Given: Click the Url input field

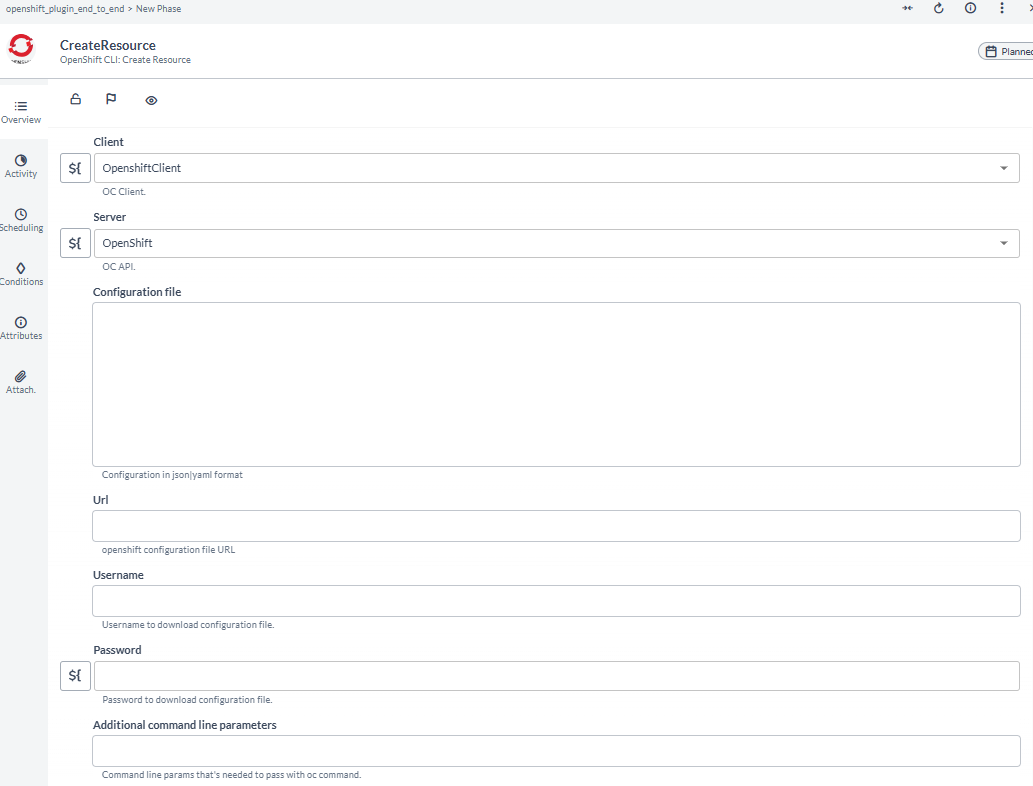Looking at the screenshot, I should (556, 526).
